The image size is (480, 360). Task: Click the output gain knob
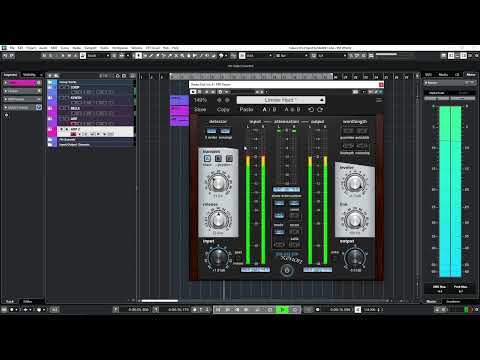click(354, 257)
